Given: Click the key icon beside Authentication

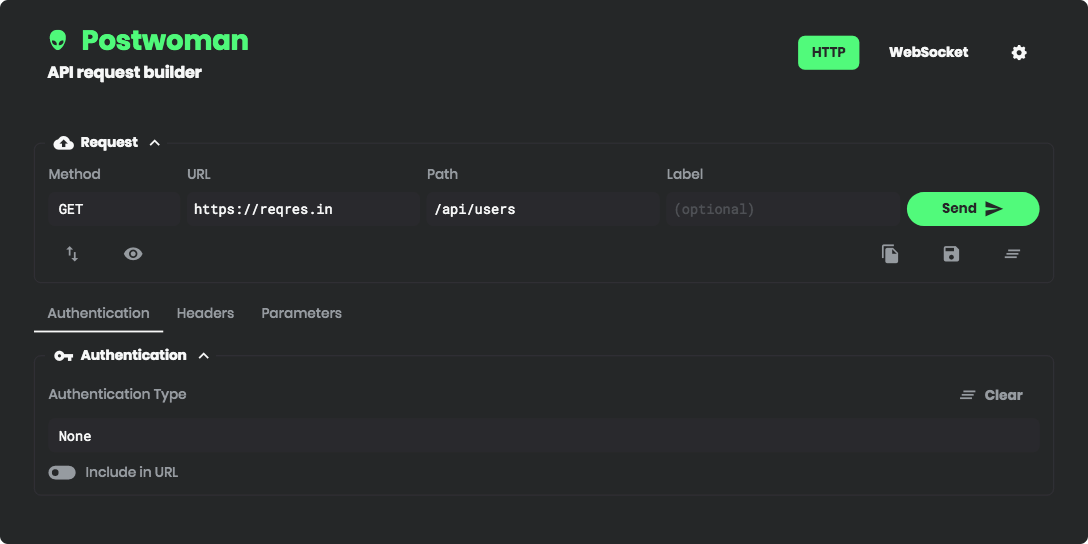Looking at the screenshot, I should tap(63, 356).
